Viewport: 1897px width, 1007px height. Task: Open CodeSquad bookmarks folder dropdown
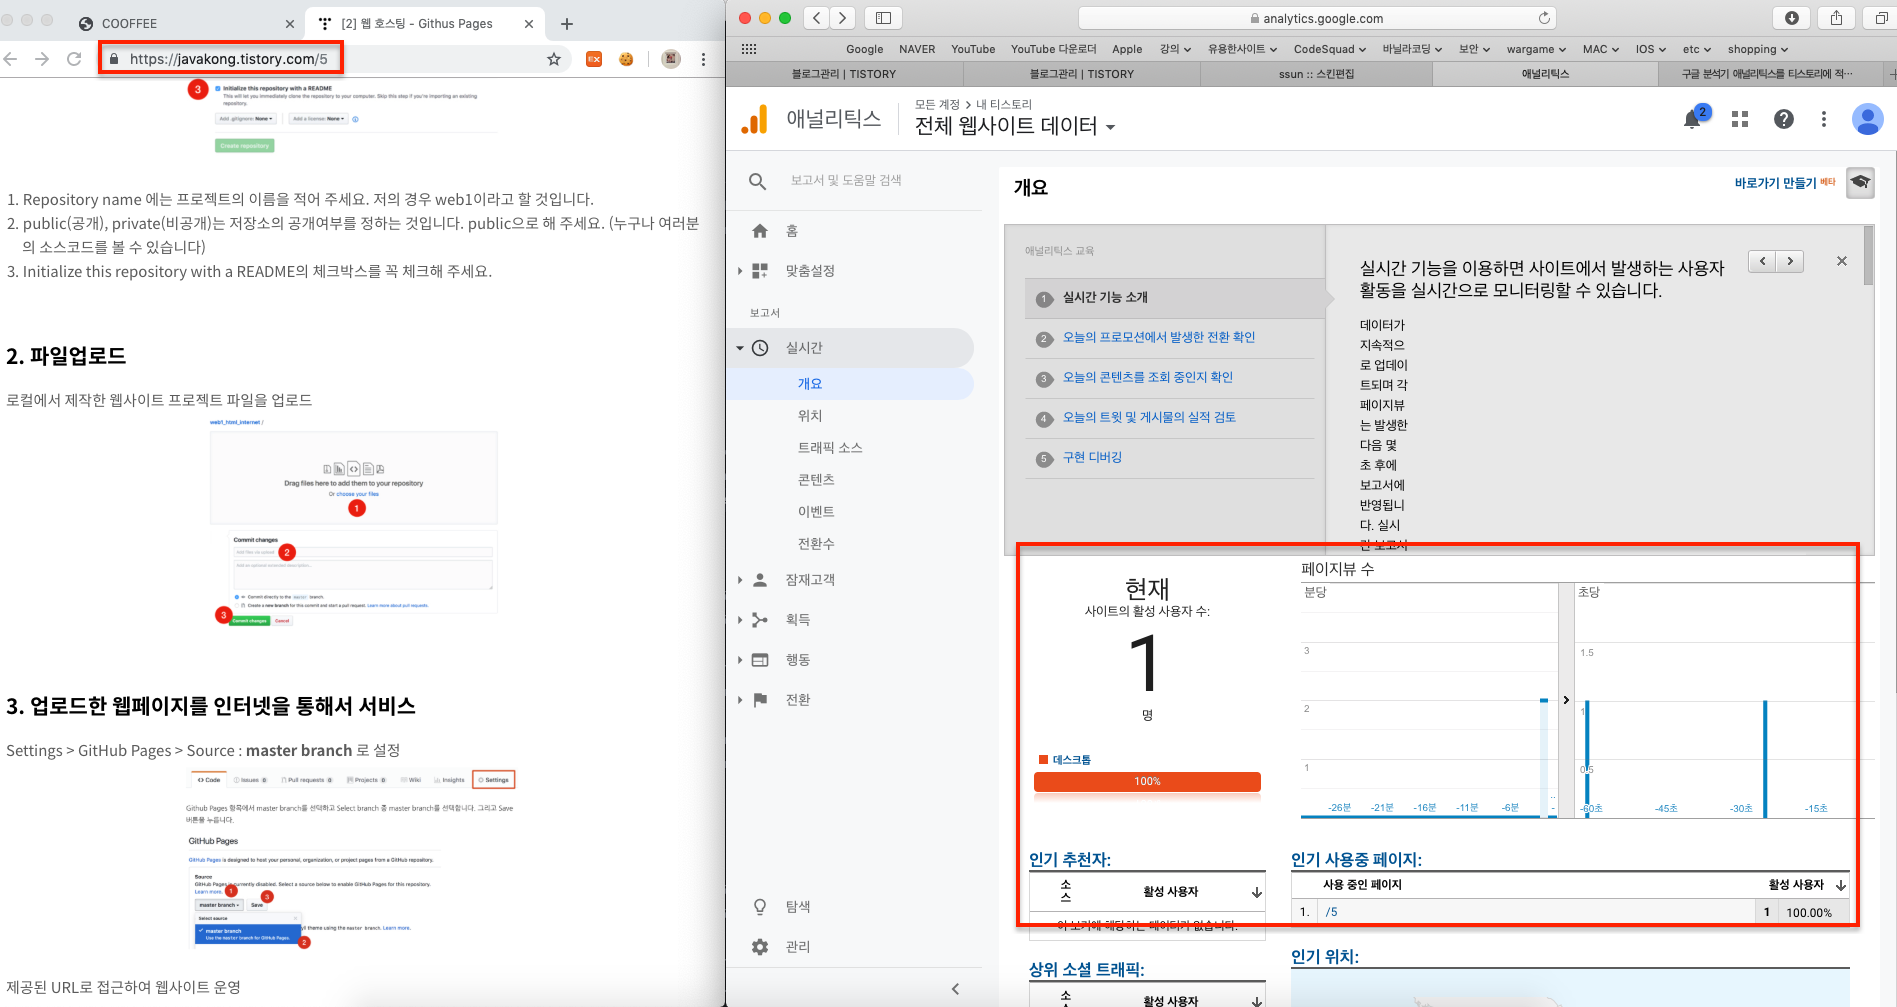[1329, 49]
